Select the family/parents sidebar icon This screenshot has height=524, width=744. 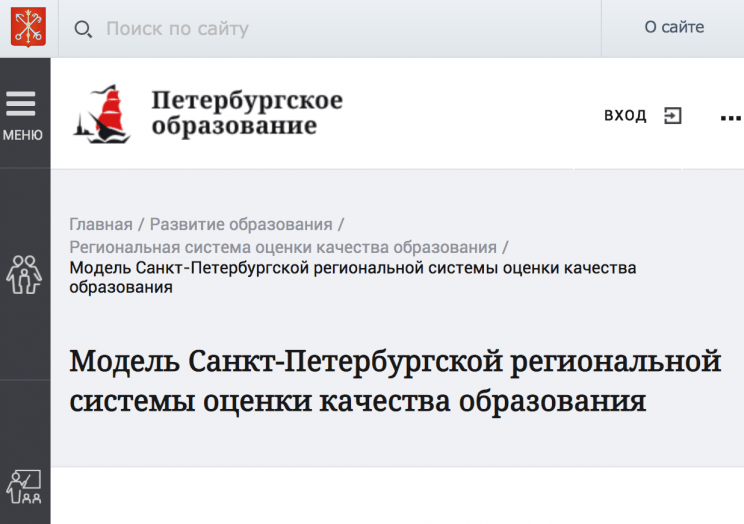[24, 274]
